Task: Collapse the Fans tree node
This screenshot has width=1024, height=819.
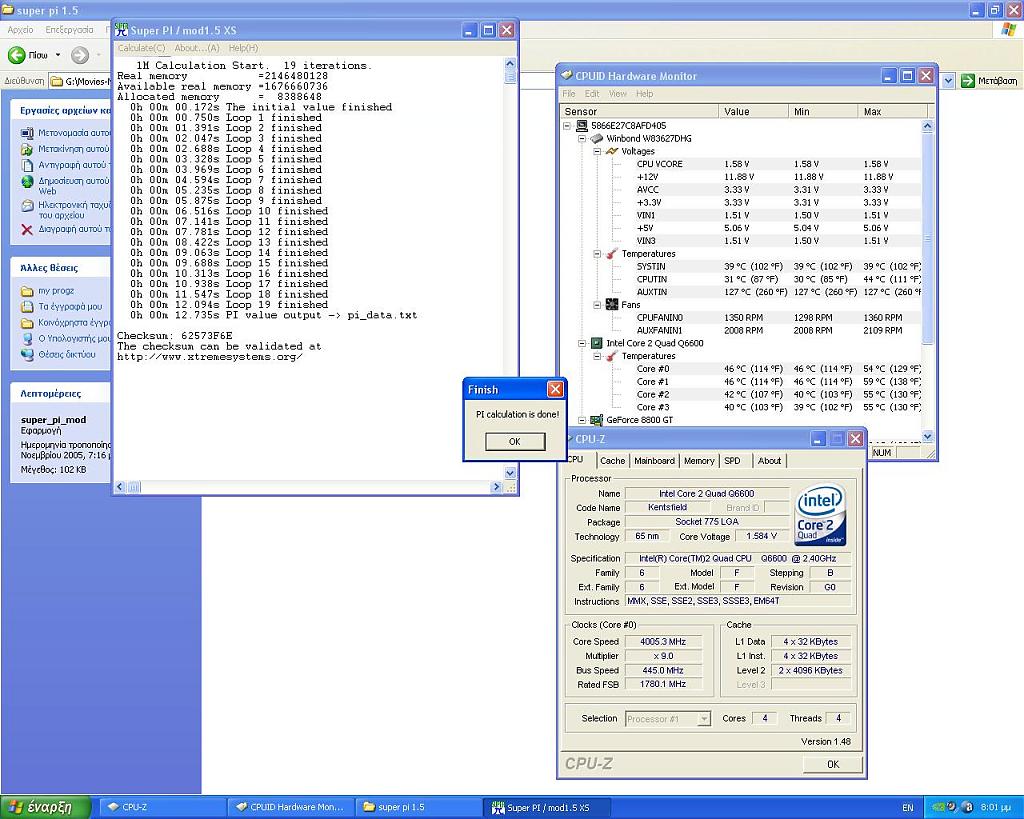Action: click(x=597, y=305)
